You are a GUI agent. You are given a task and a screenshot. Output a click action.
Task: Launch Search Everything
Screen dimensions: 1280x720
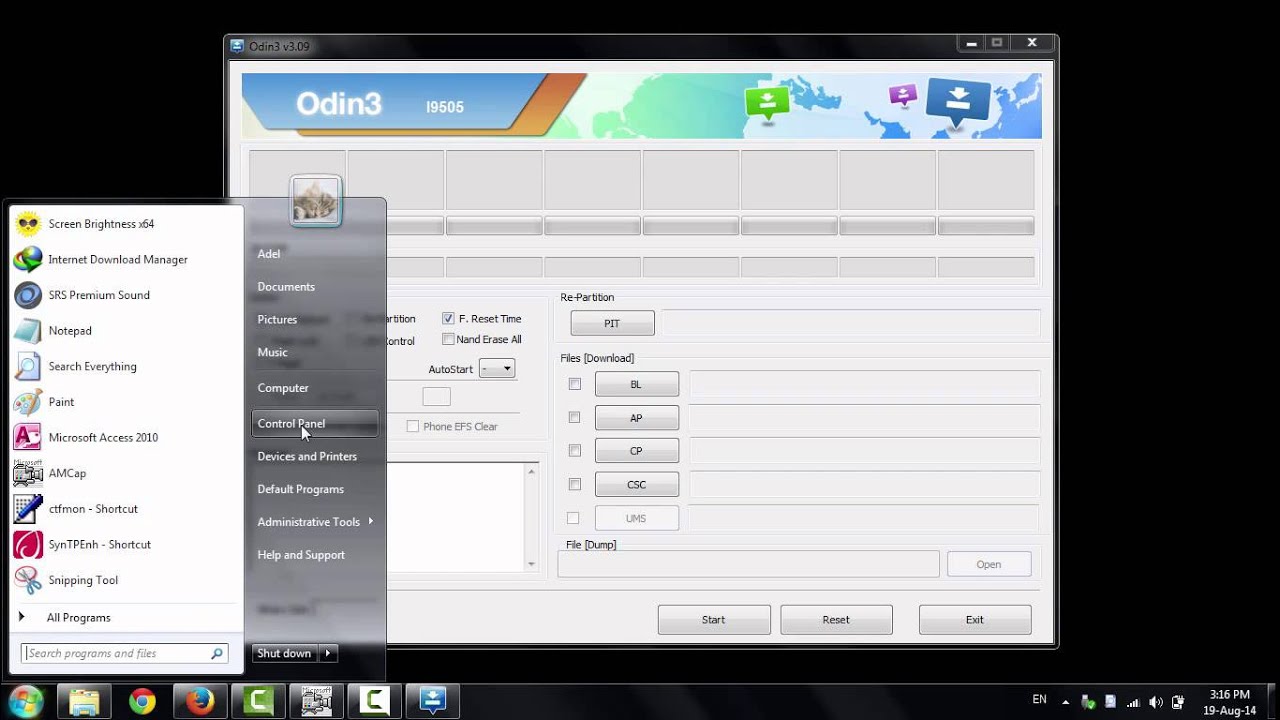[126, 367]
